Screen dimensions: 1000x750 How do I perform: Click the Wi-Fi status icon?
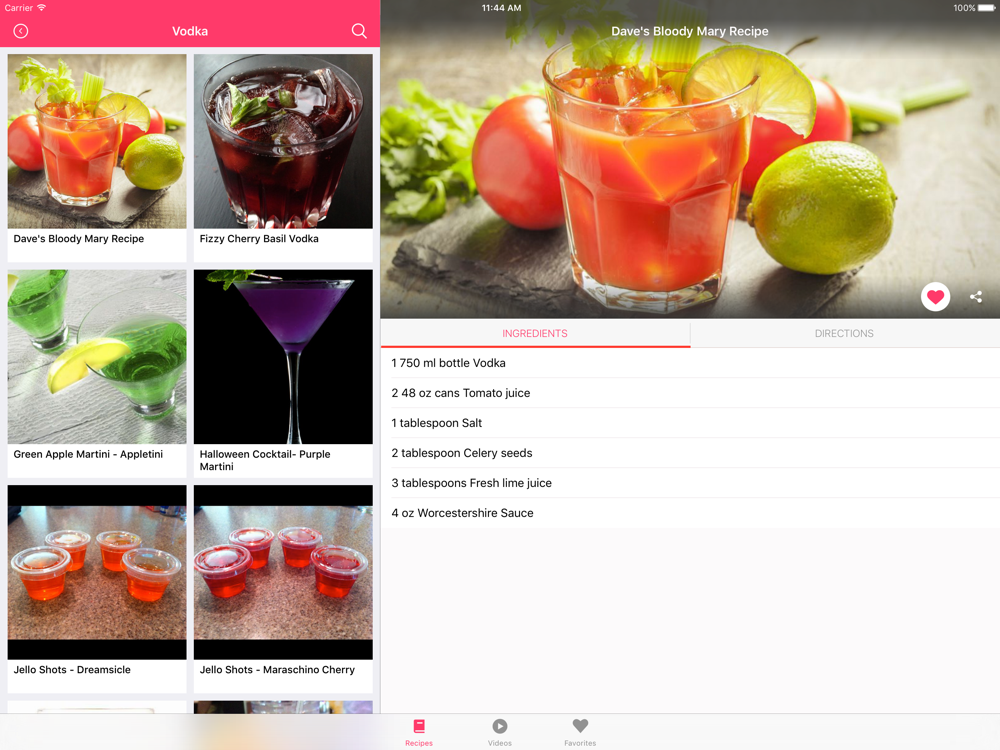(x=41, y=8)
